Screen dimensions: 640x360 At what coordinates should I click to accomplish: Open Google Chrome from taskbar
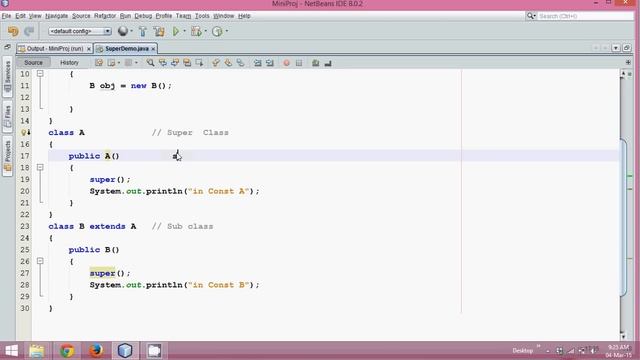click(x=67, y=350)
